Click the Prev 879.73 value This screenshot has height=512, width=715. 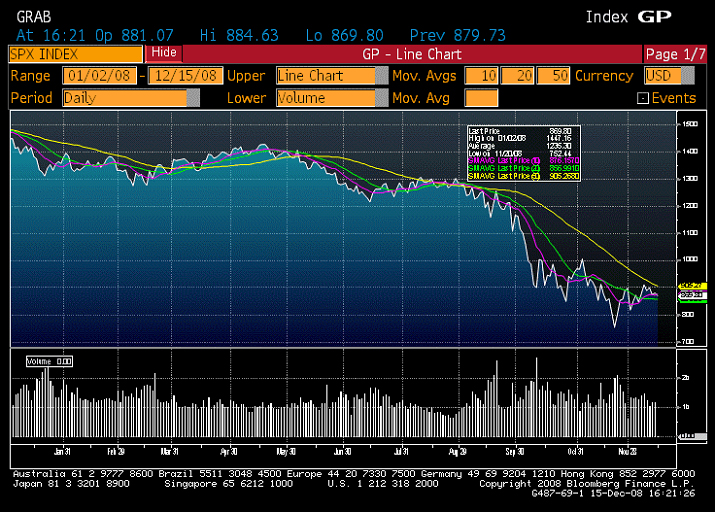pos(458,36)
